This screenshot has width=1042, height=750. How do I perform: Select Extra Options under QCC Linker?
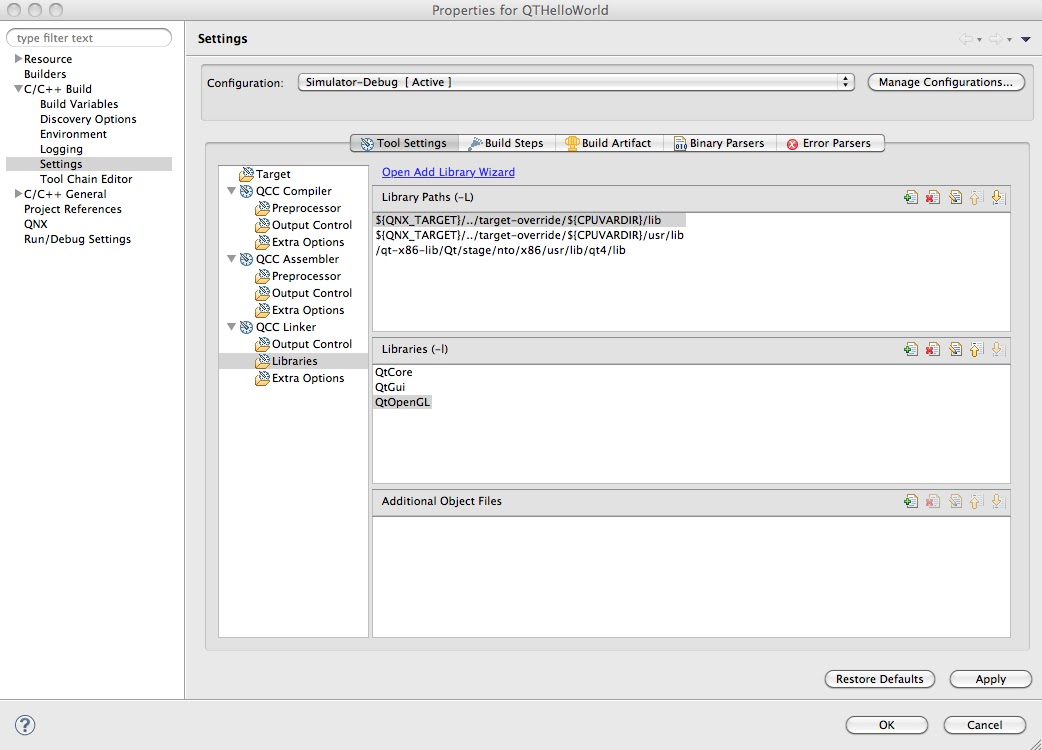(300, 378)
